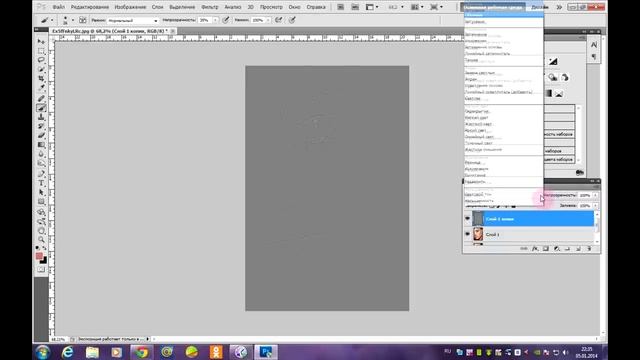This screenshot has height=360, width=640.
Task: Open the Изображение menu
Action: (x=130, y=7)
